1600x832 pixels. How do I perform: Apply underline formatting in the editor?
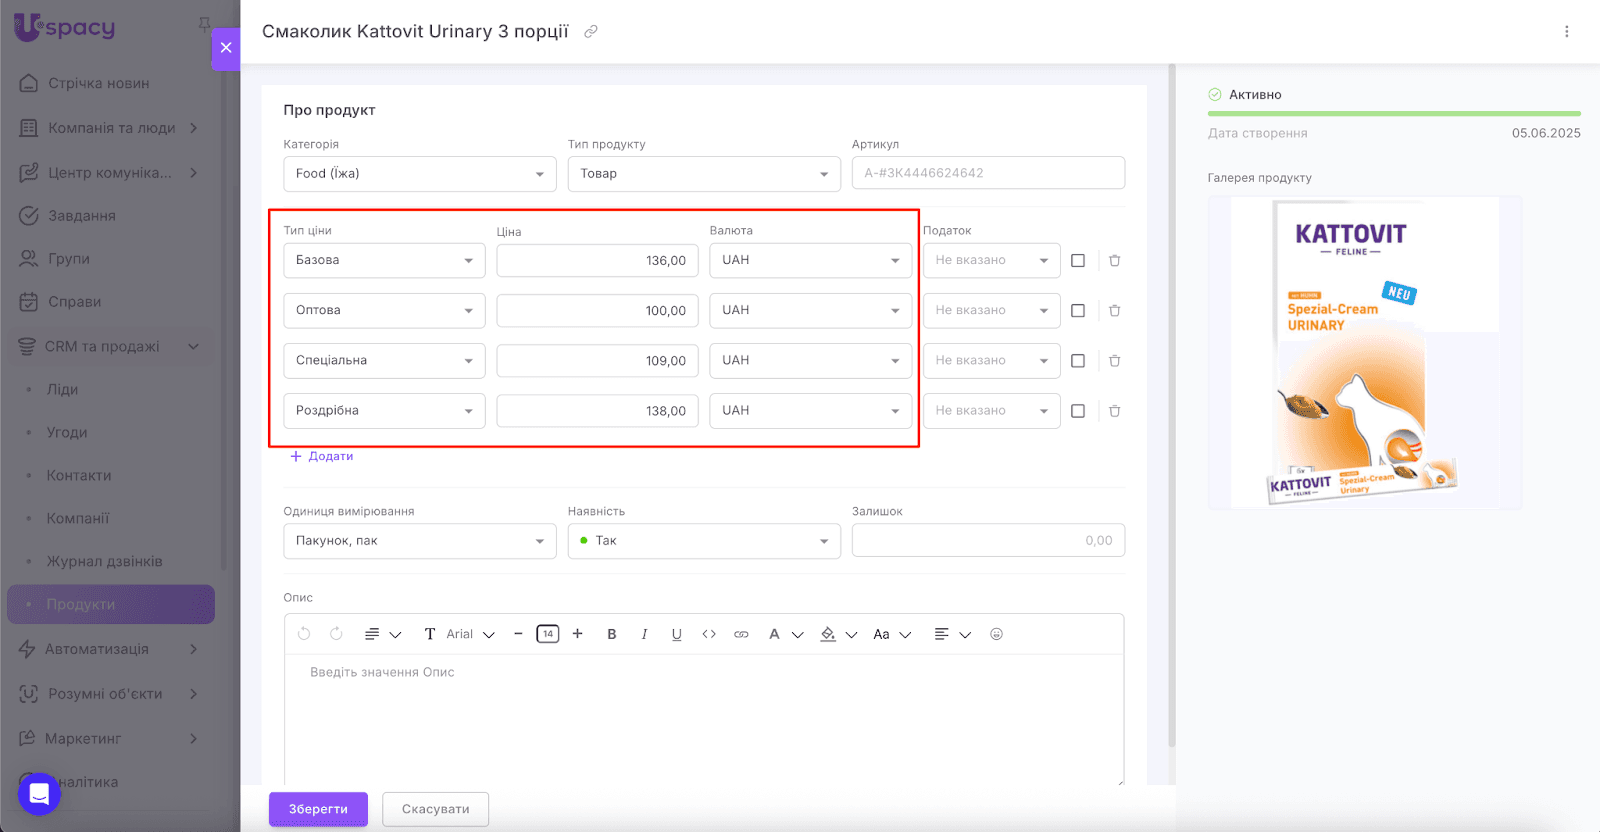click(x=677, y=634)
